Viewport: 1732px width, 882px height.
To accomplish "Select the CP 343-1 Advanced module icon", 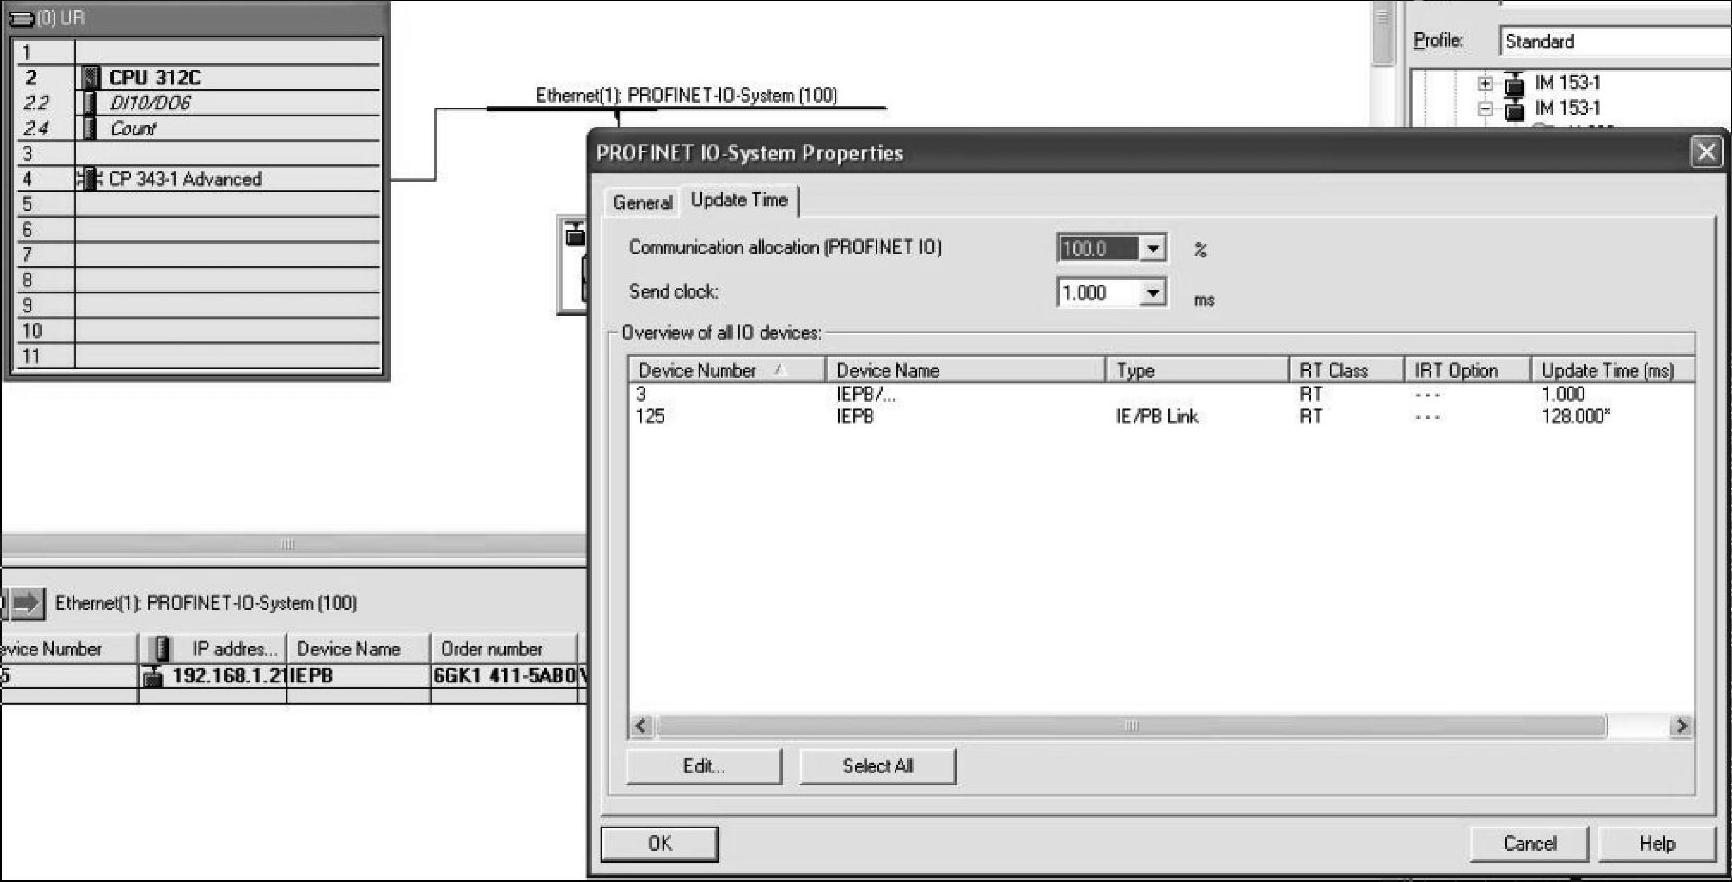I will 90,179.
